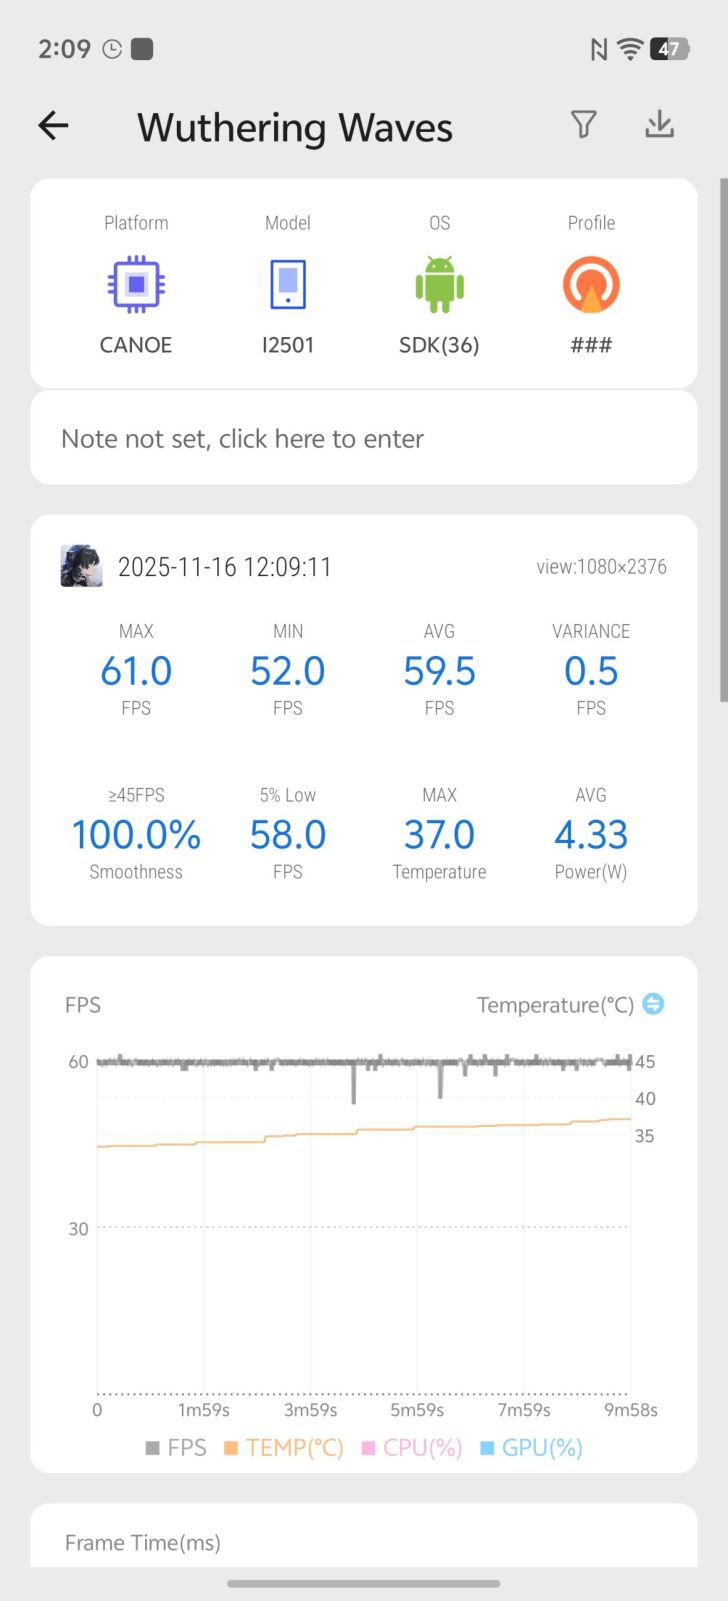Tap the back arrow

pyautogui.click(x=54, y=126)
